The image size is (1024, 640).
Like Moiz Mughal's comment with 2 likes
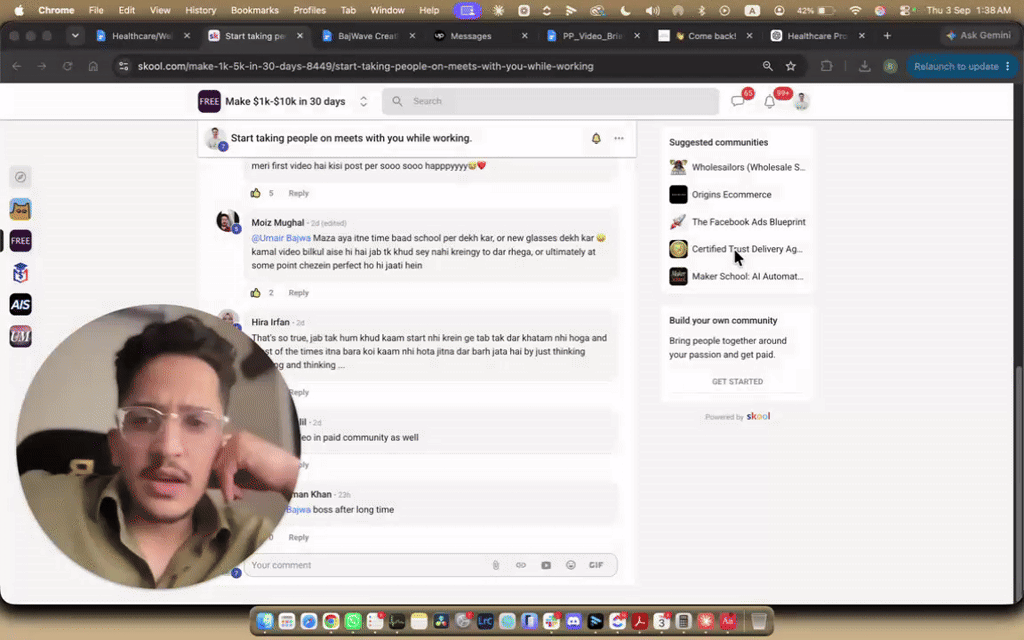click(255, 293)
